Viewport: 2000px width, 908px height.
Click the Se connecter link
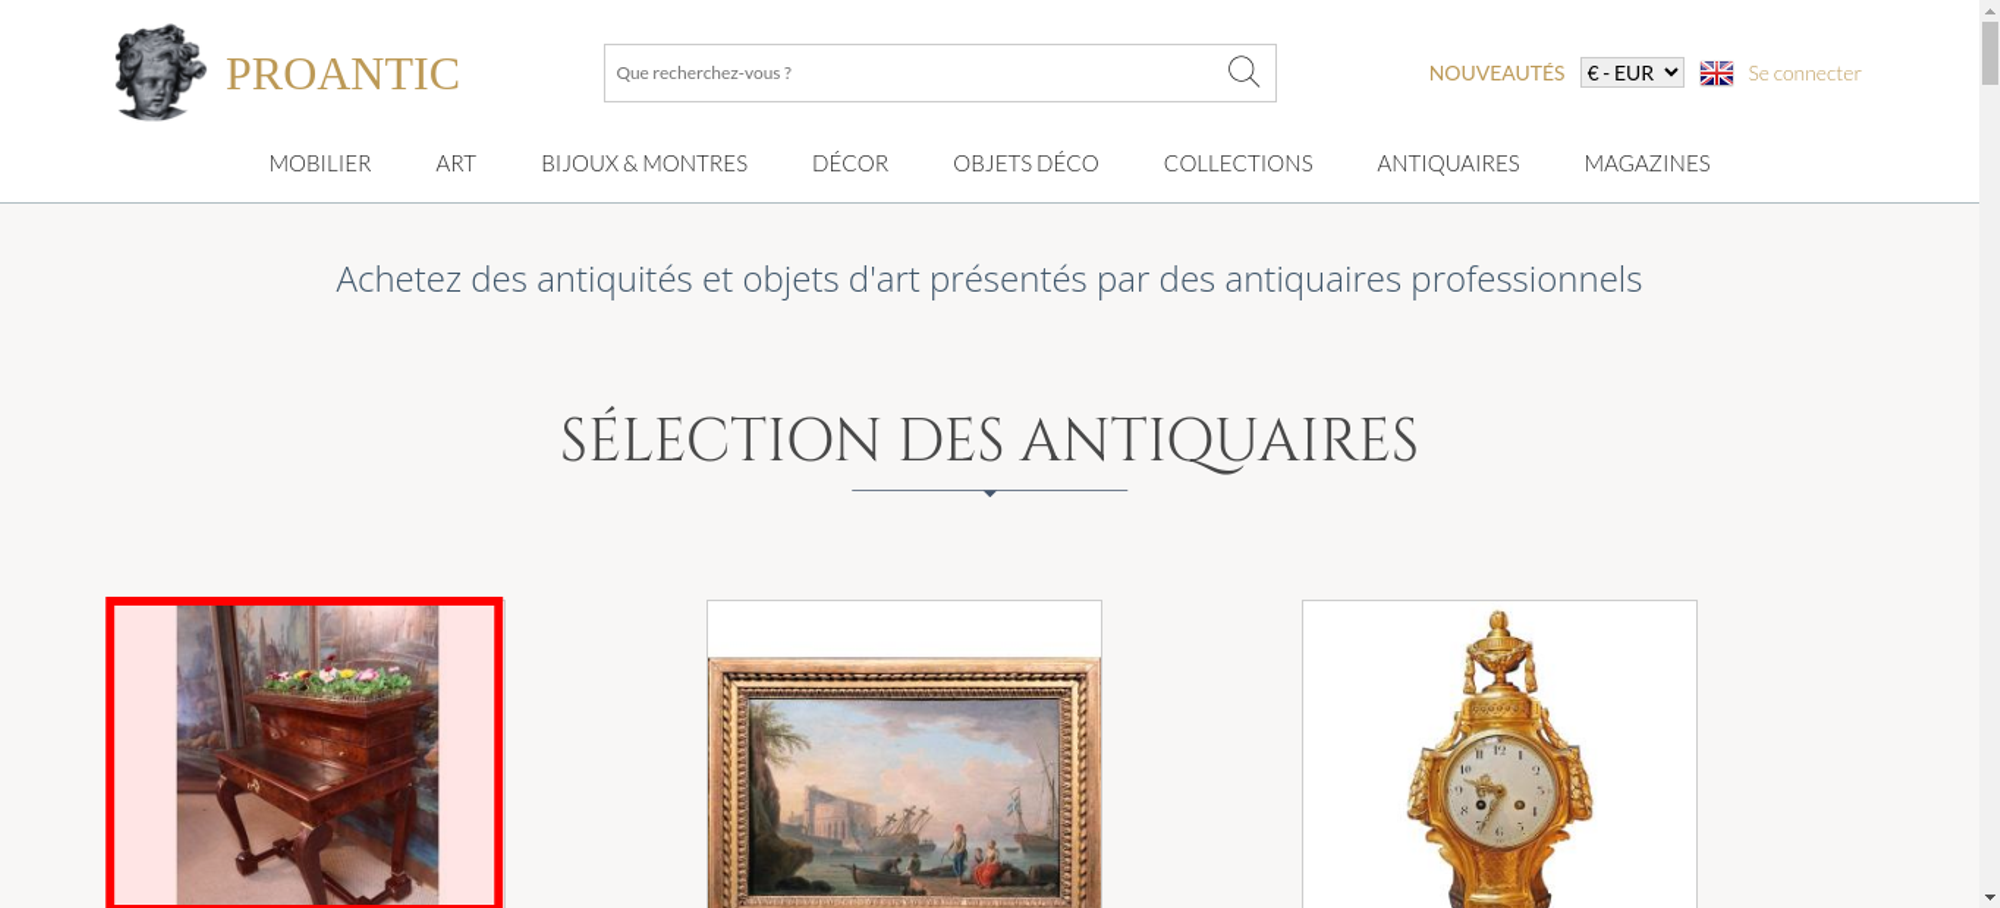click(x=1804, y=73)
